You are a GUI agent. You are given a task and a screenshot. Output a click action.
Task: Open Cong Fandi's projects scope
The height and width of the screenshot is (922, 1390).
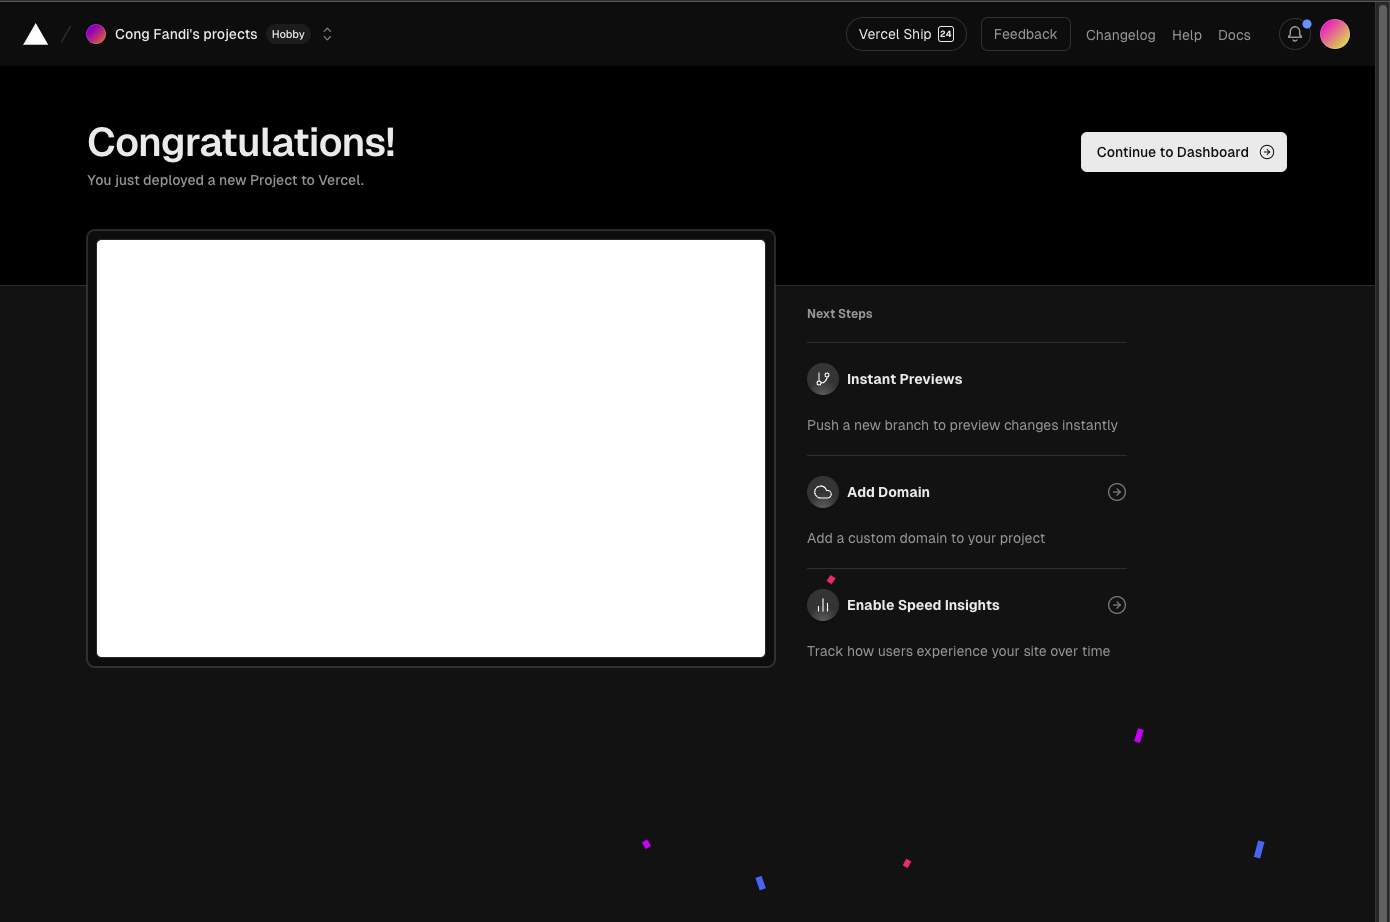(x=186, y=34)
